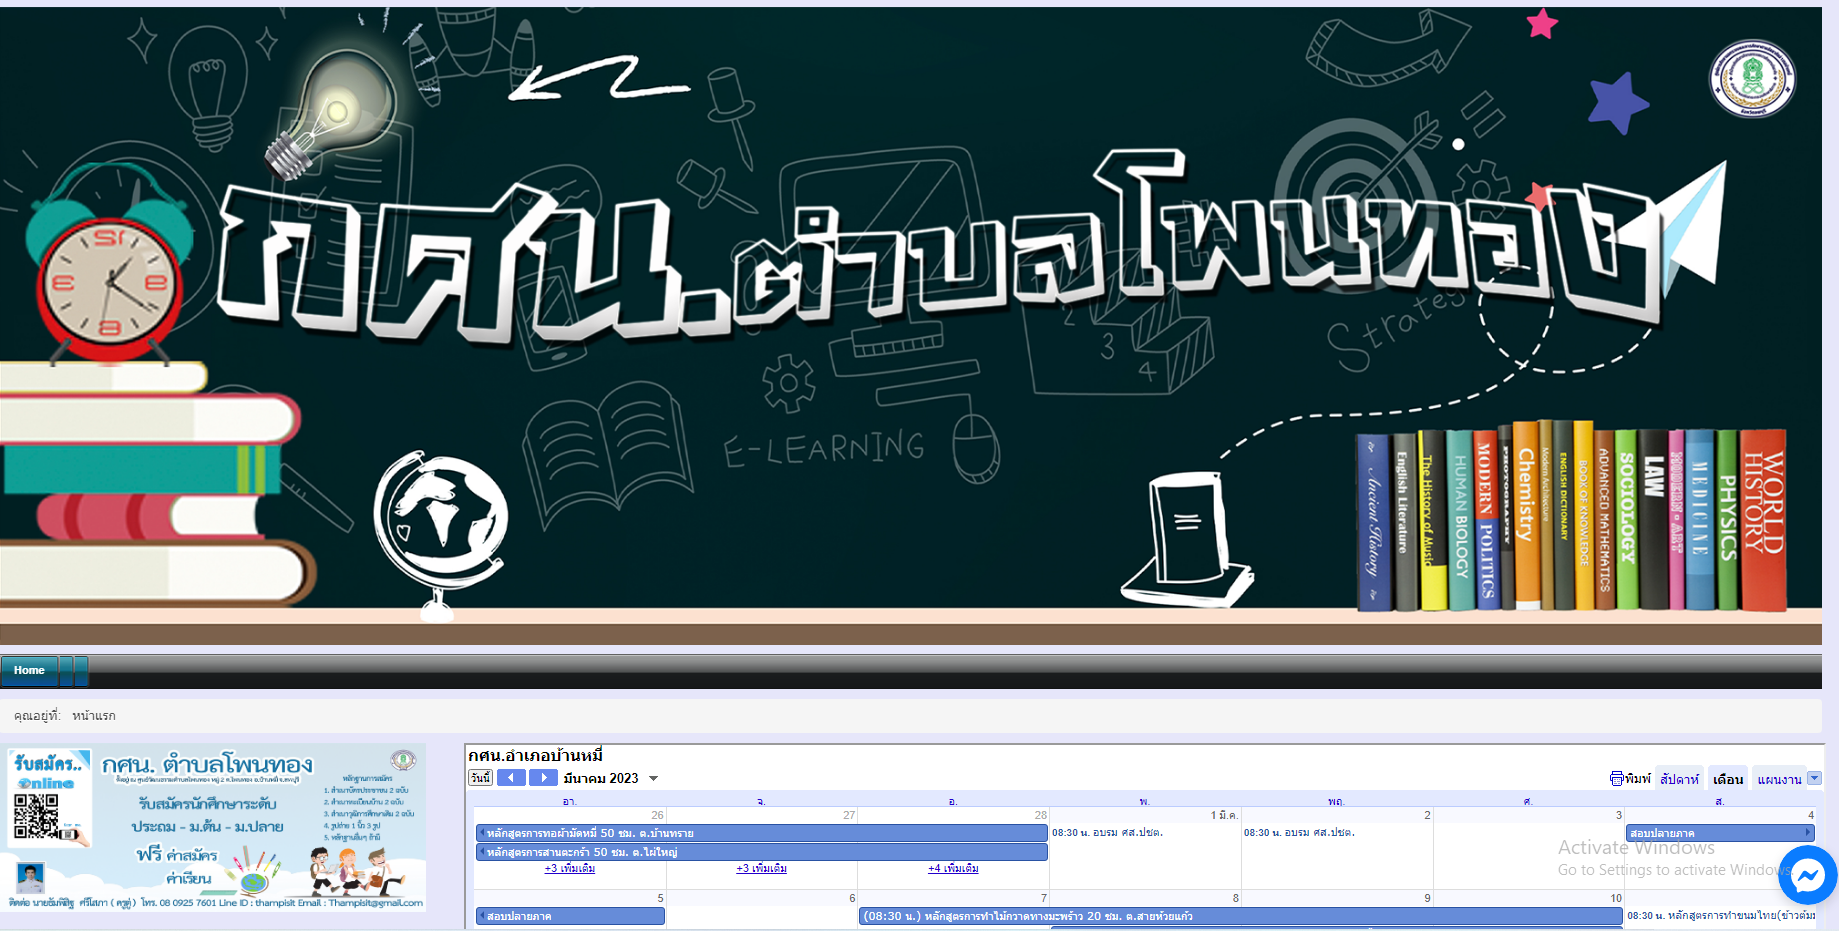Click the circular emblem logo in header banner
The height and width of the screenshot is (931, 1839).
1751,78
